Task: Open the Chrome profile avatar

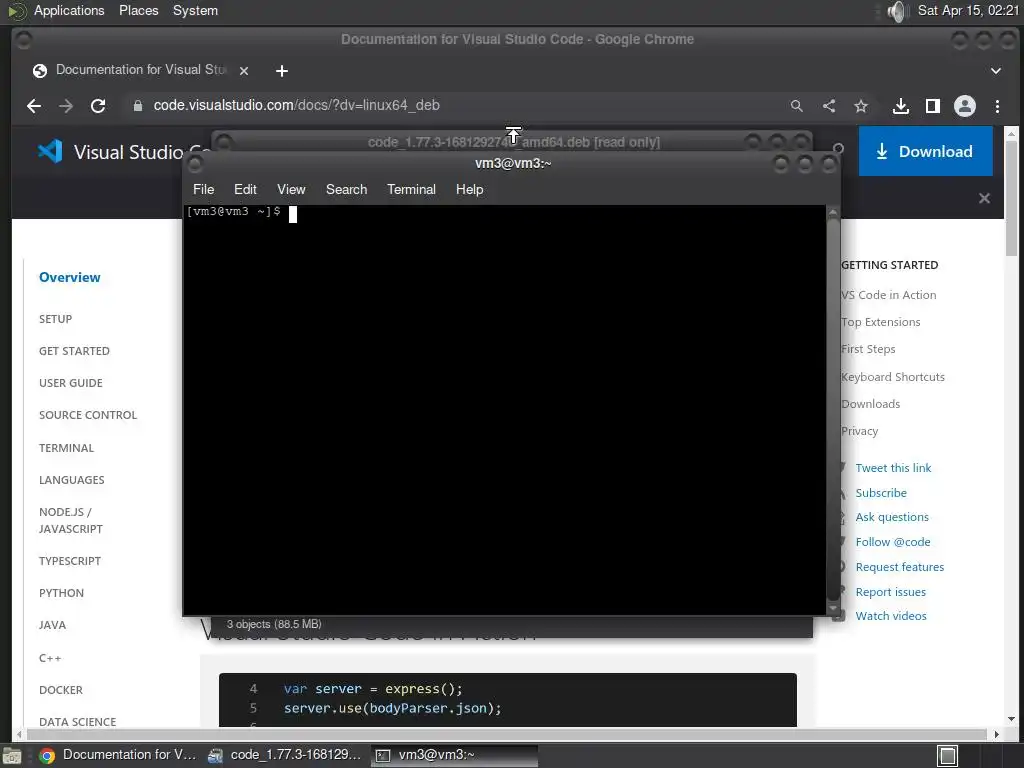Action: [x=965, y=106]
